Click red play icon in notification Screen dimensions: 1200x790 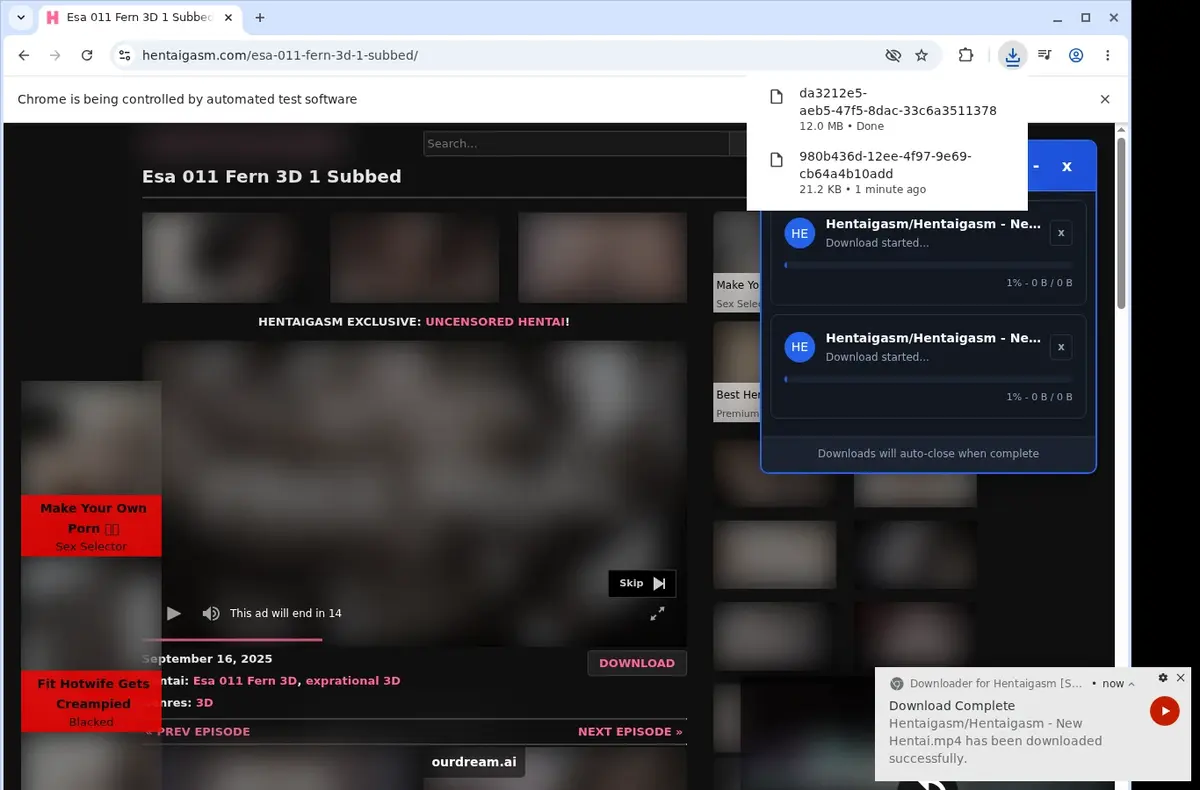[1164, 711]
